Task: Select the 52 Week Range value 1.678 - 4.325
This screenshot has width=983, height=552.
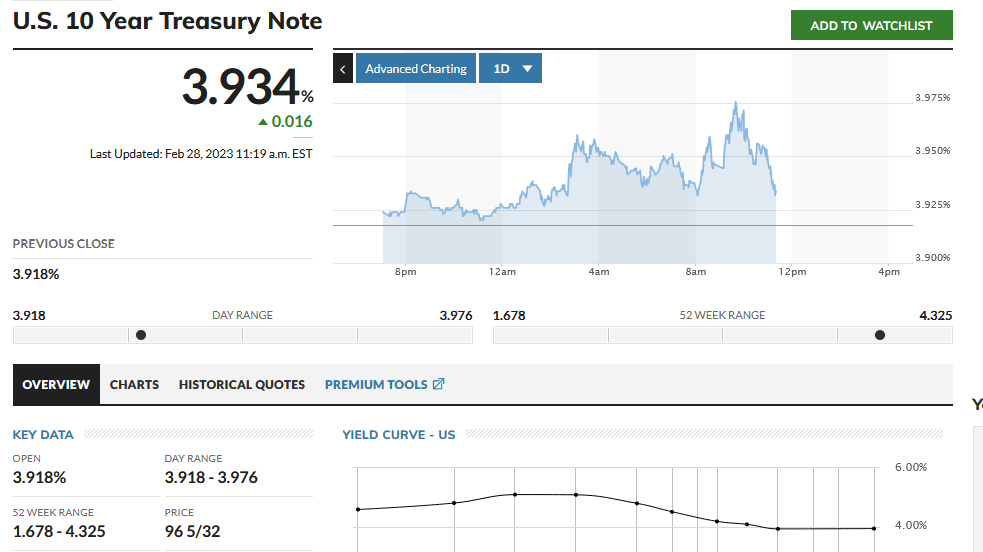Action: (59, 531)
